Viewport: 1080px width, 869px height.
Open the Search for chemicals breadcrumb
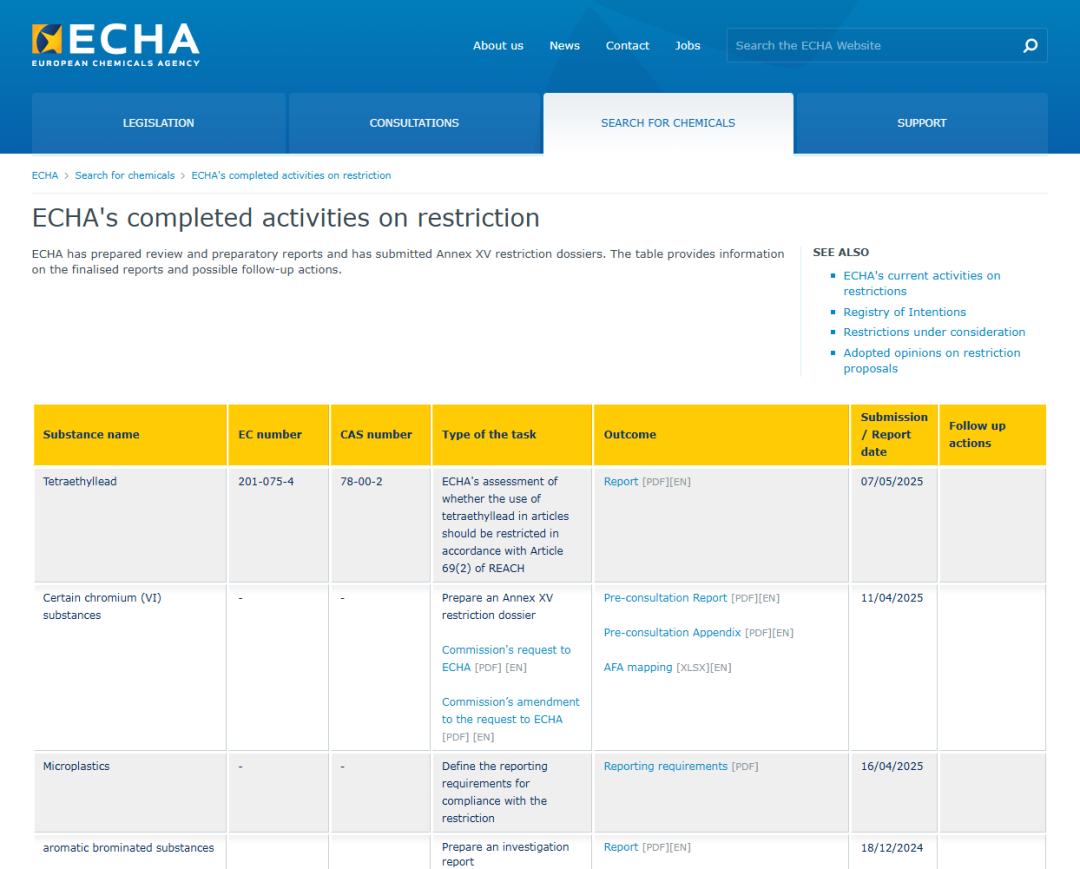click(124, 175)
